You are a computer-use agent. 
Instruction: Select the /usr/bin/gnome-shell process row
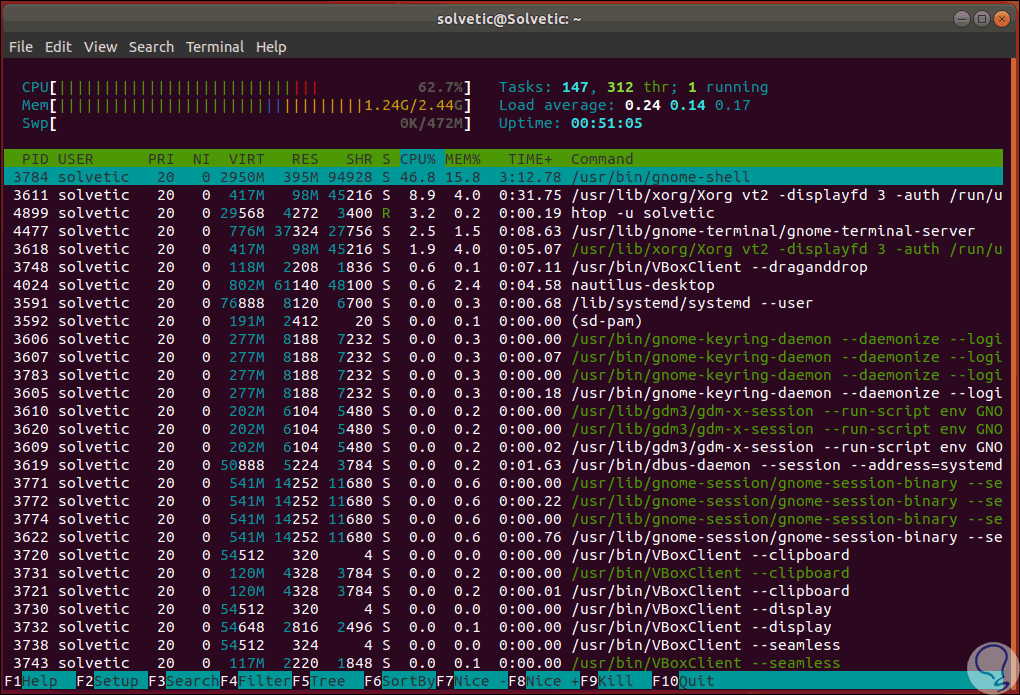pyautogui.click(x=503, y=177)
